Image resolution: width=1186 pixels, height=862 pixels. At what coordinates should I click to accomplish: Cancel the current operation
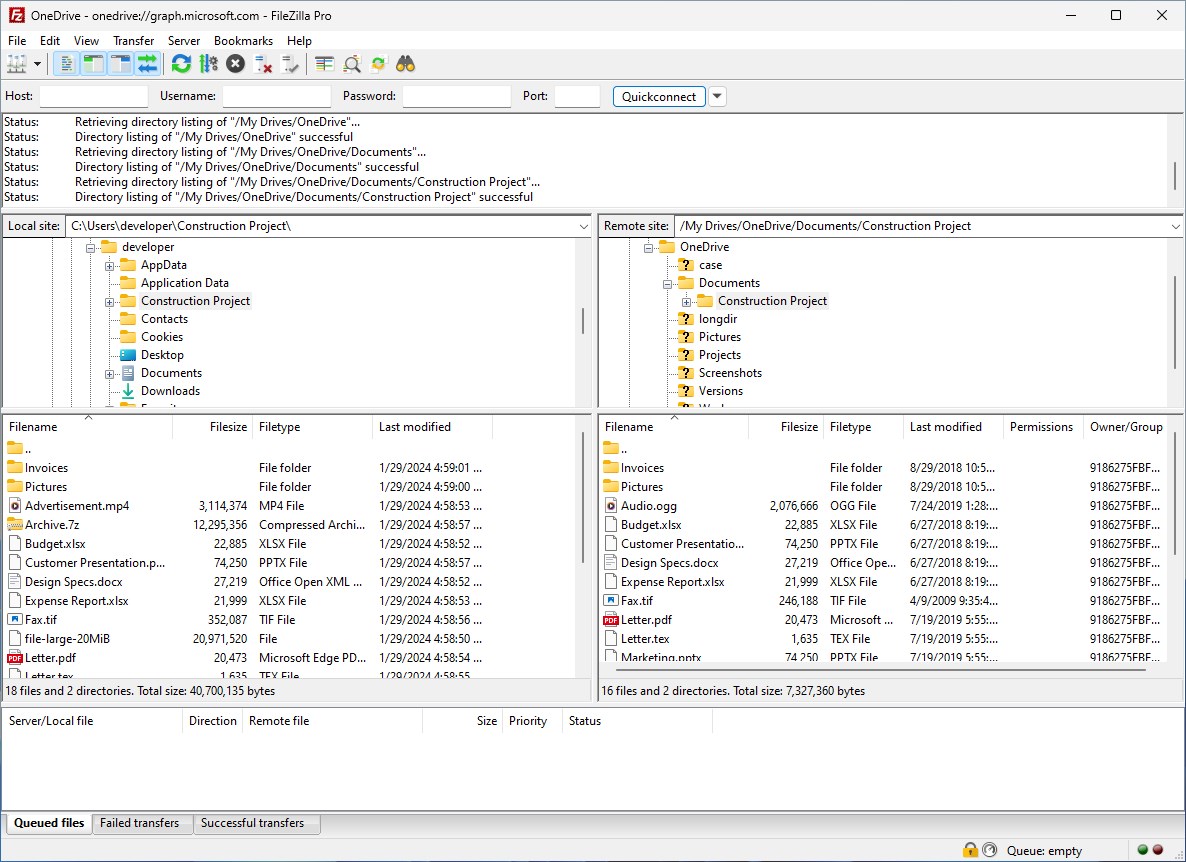[x=233, y=63]
